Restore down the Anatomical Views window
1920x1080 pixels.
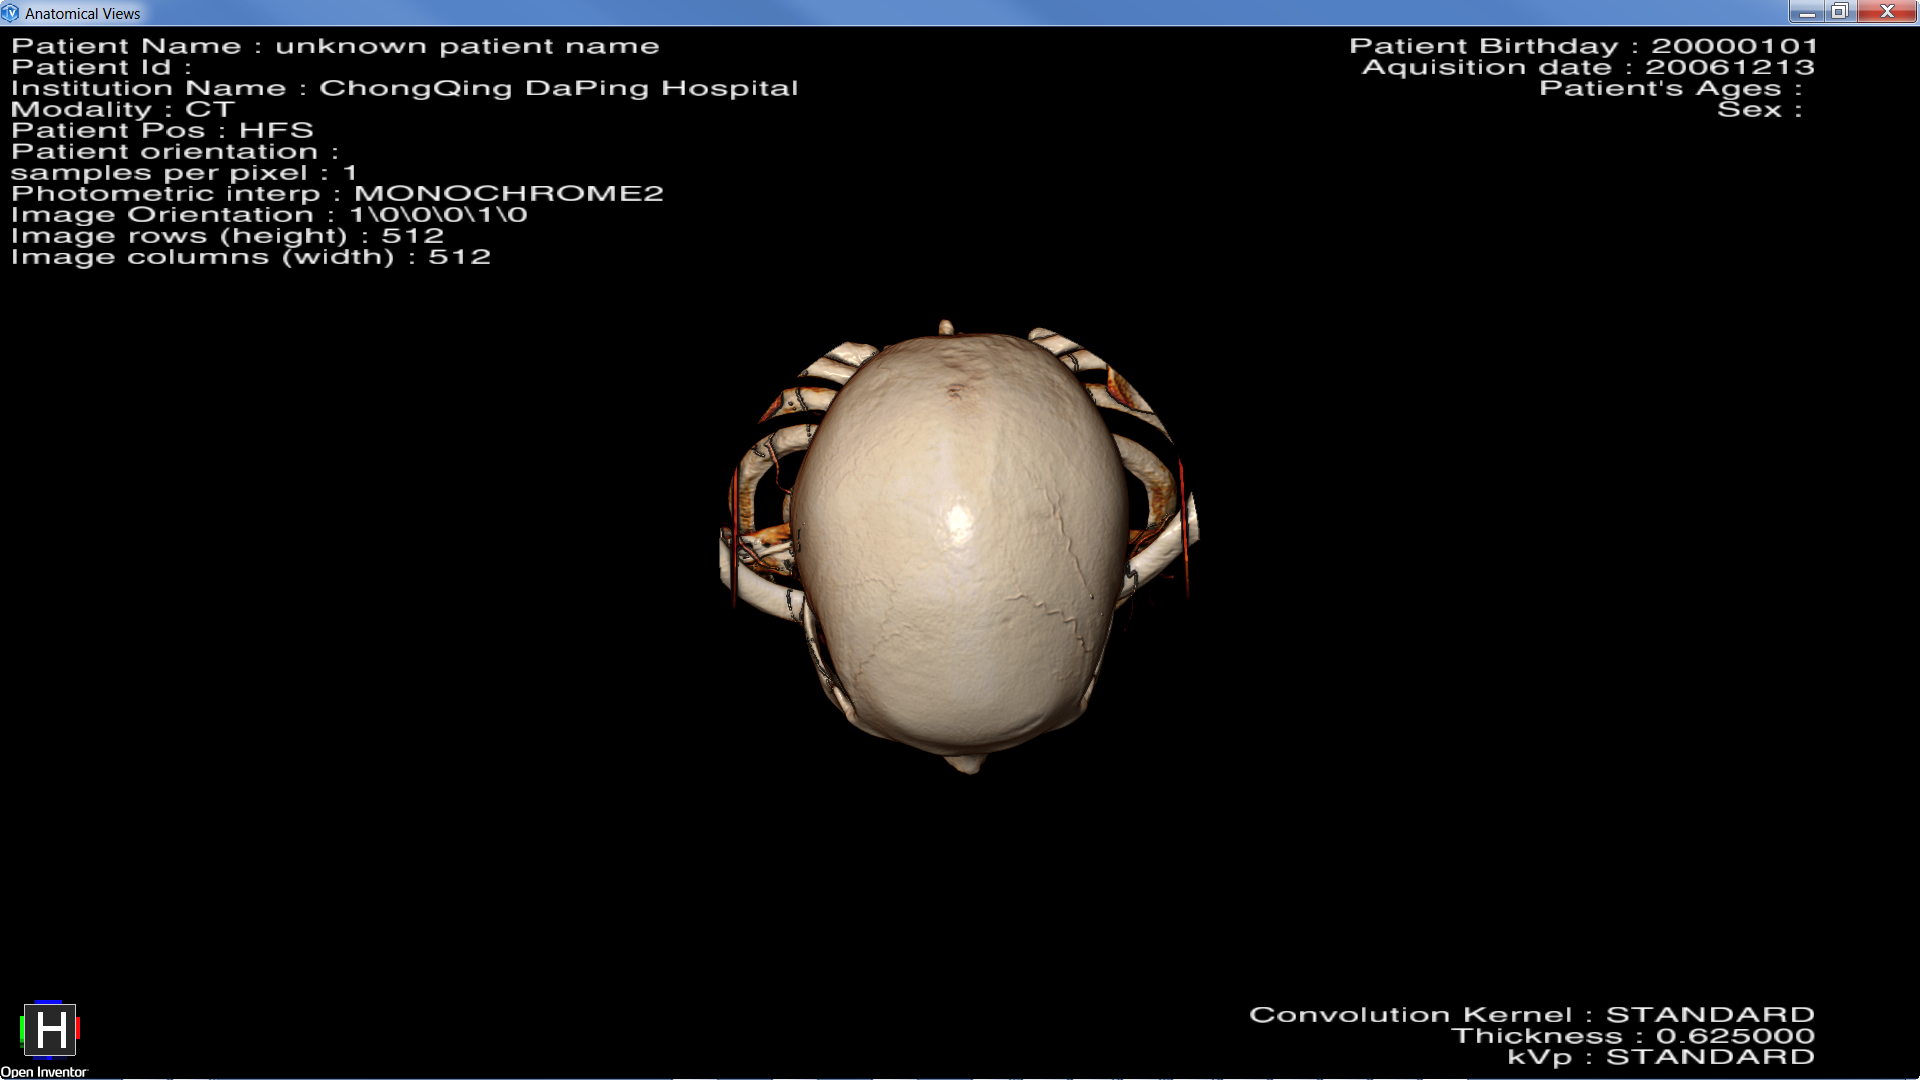click(x=1839, y=12)
